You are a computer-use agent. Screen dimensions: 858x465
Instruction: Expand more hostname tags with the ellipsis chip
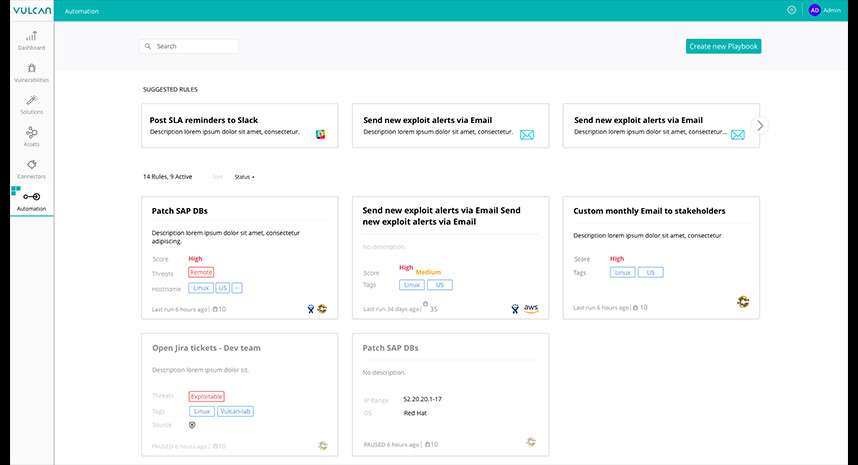pyautogui.click(x=237, y=288)
